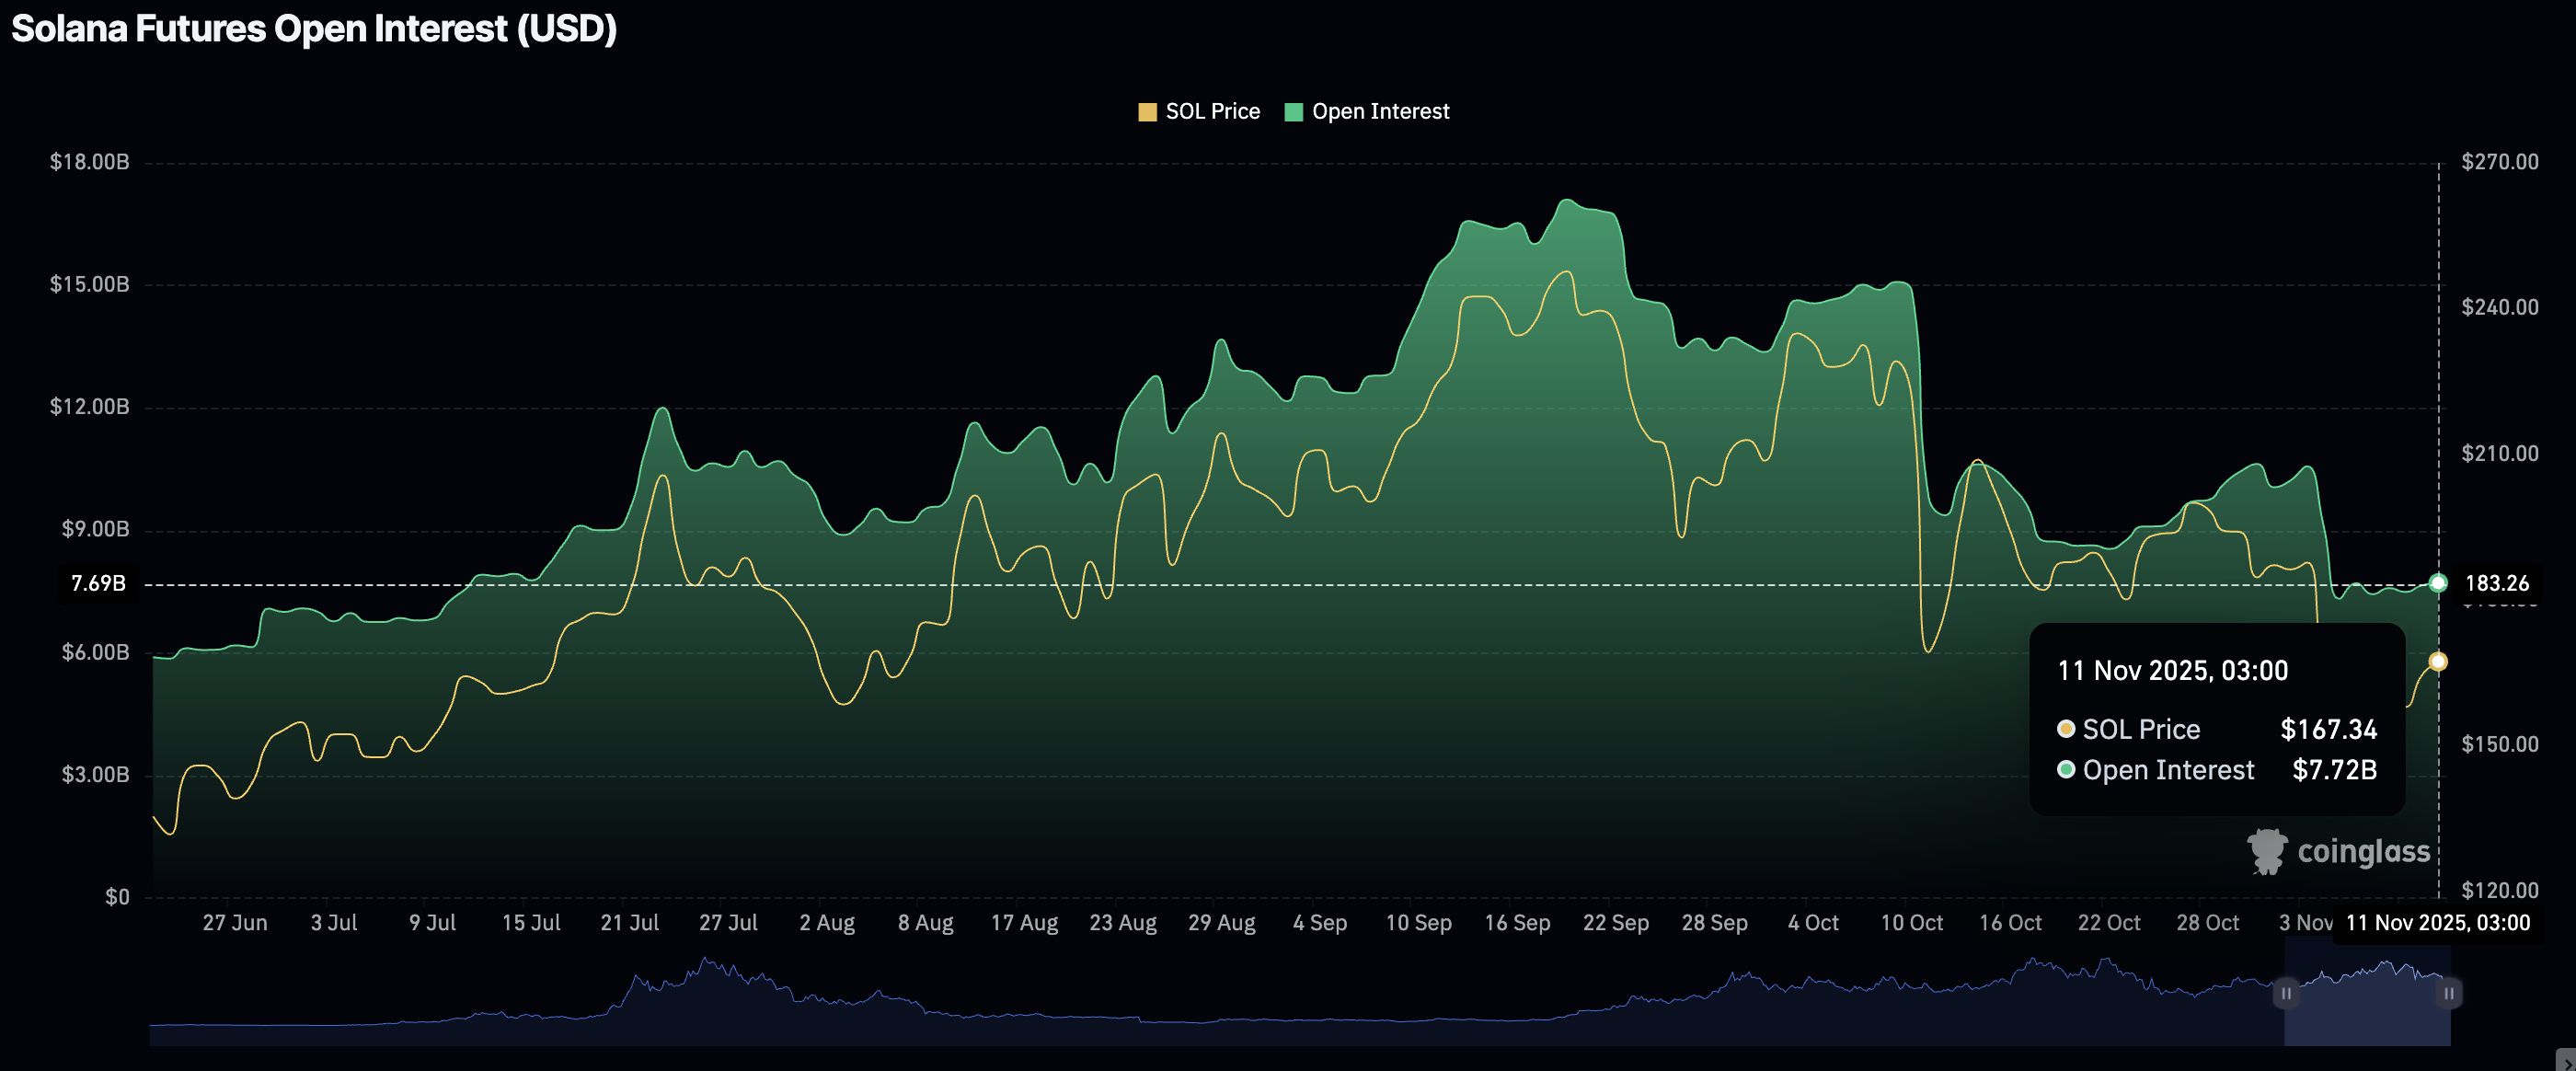Click the coinglass watermark logo
The width and height of the screenshot is (2576, 1071).
click(x=2338, y=852)
